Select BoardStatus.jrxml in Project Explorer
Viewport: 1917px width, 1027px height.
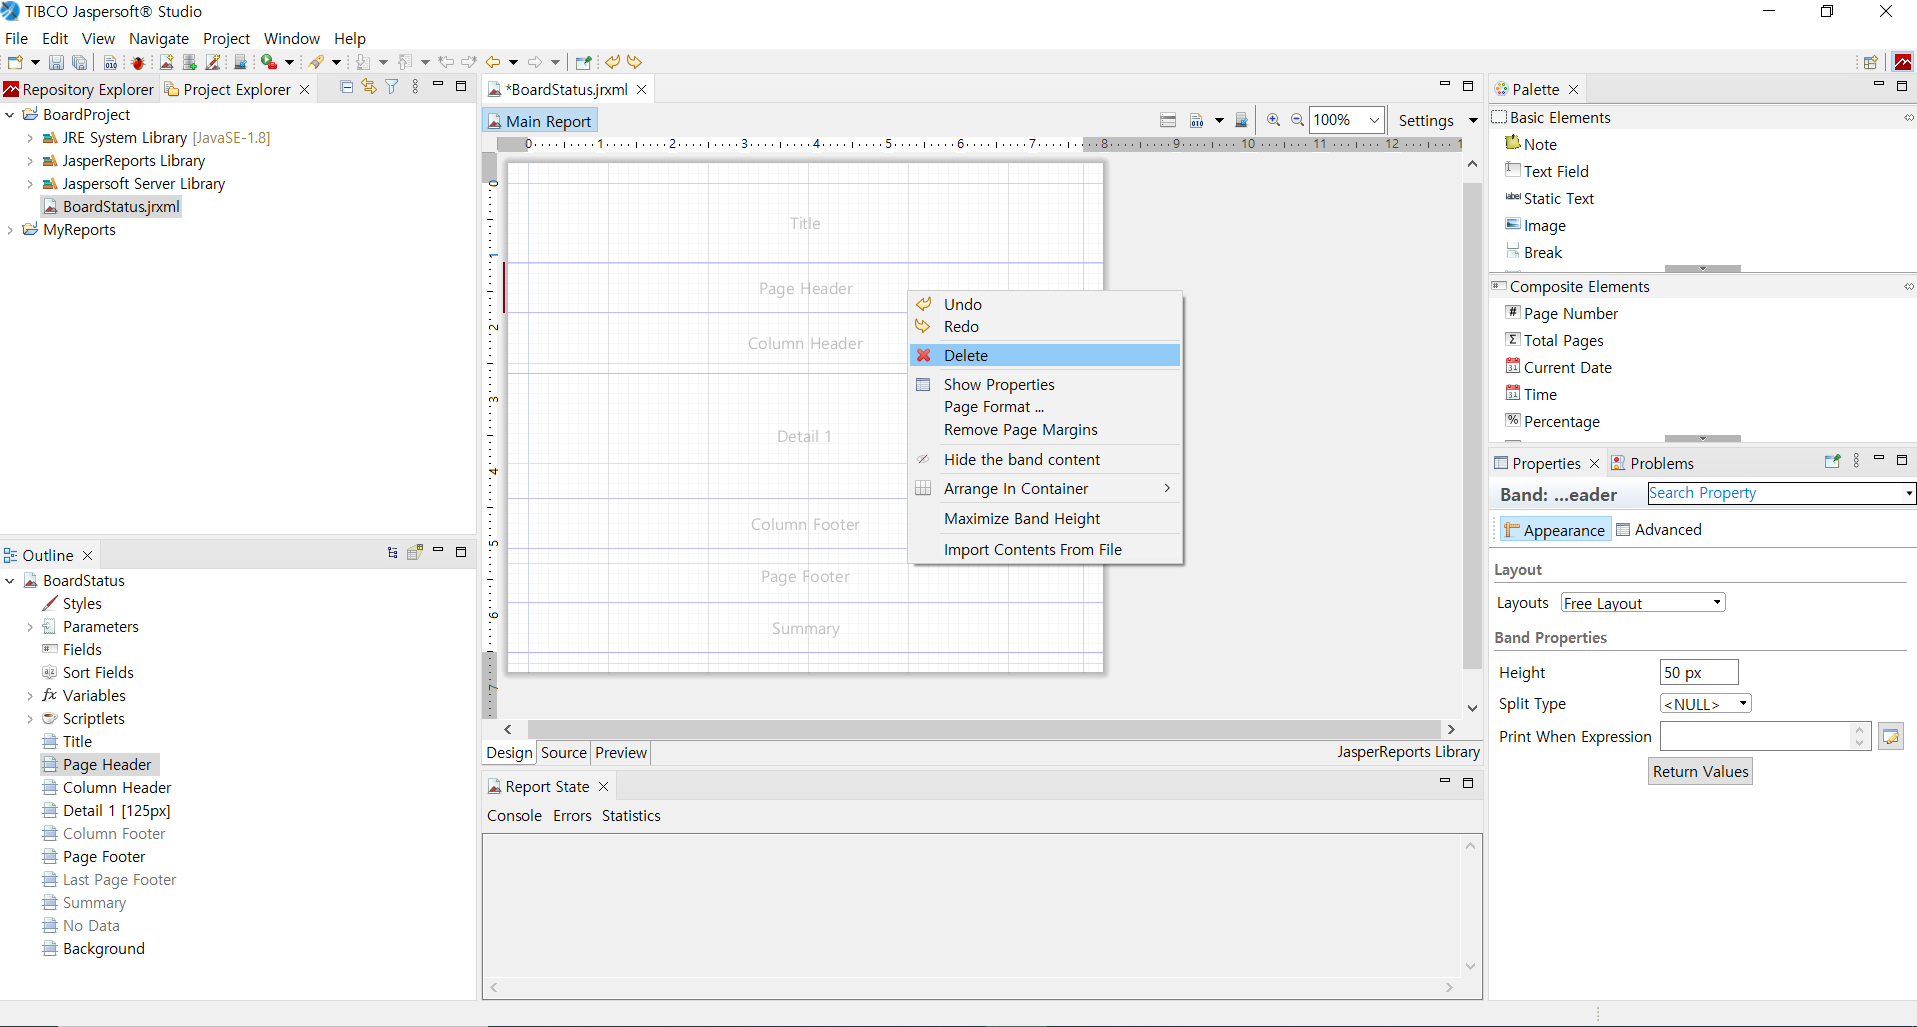(111, 207)
